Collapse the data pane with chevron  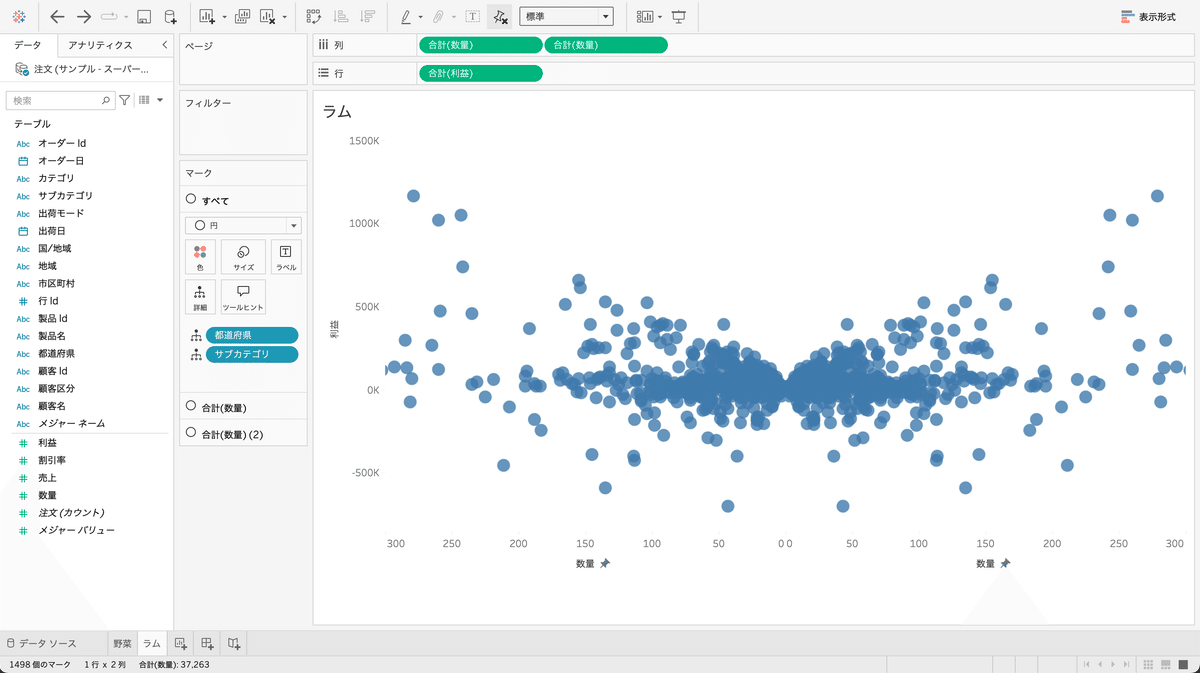[164, 45]
